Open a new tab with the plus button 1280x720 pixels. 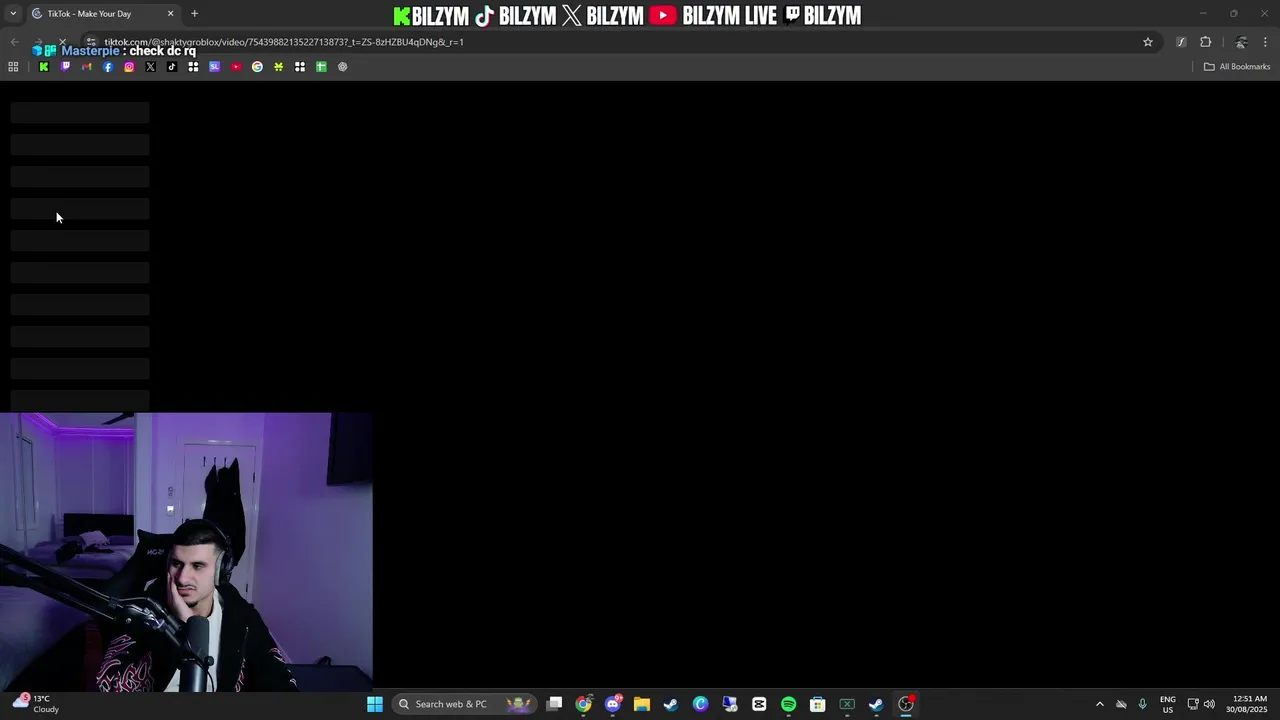194,14
